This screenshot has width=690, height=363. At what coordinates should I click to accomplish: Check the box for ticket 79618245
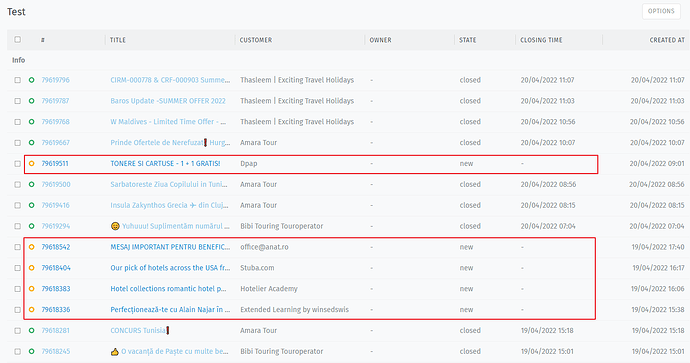(x=18, y=352)
